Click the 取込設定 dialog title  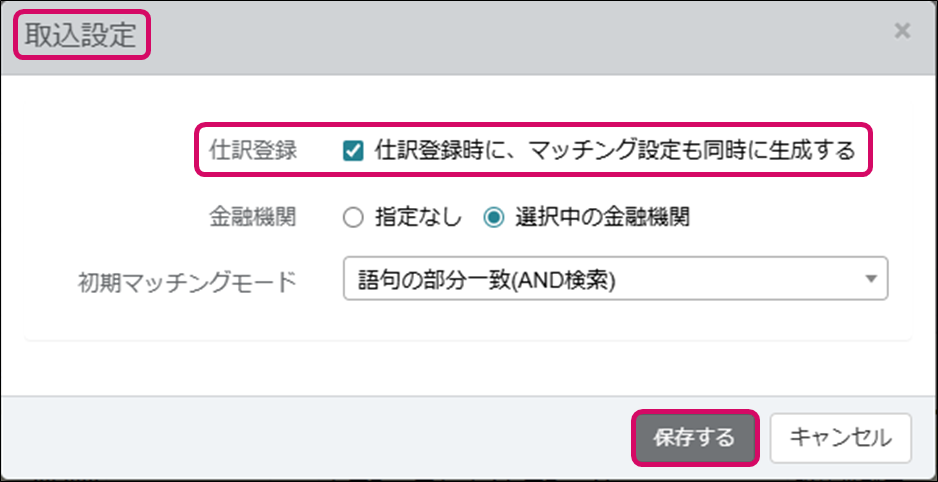pos(80,34)
